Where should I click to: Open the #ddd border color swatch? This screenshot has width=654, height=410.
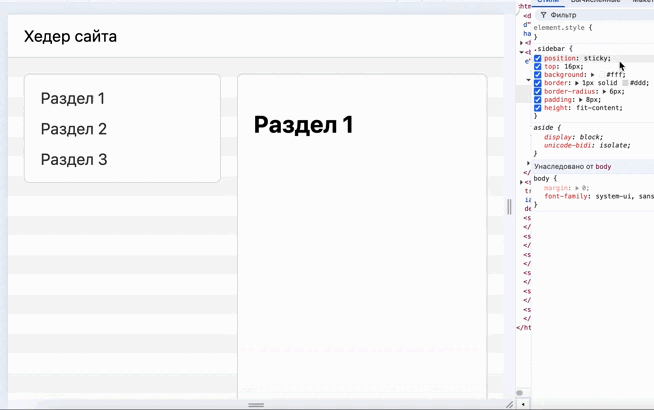[625, 83]
